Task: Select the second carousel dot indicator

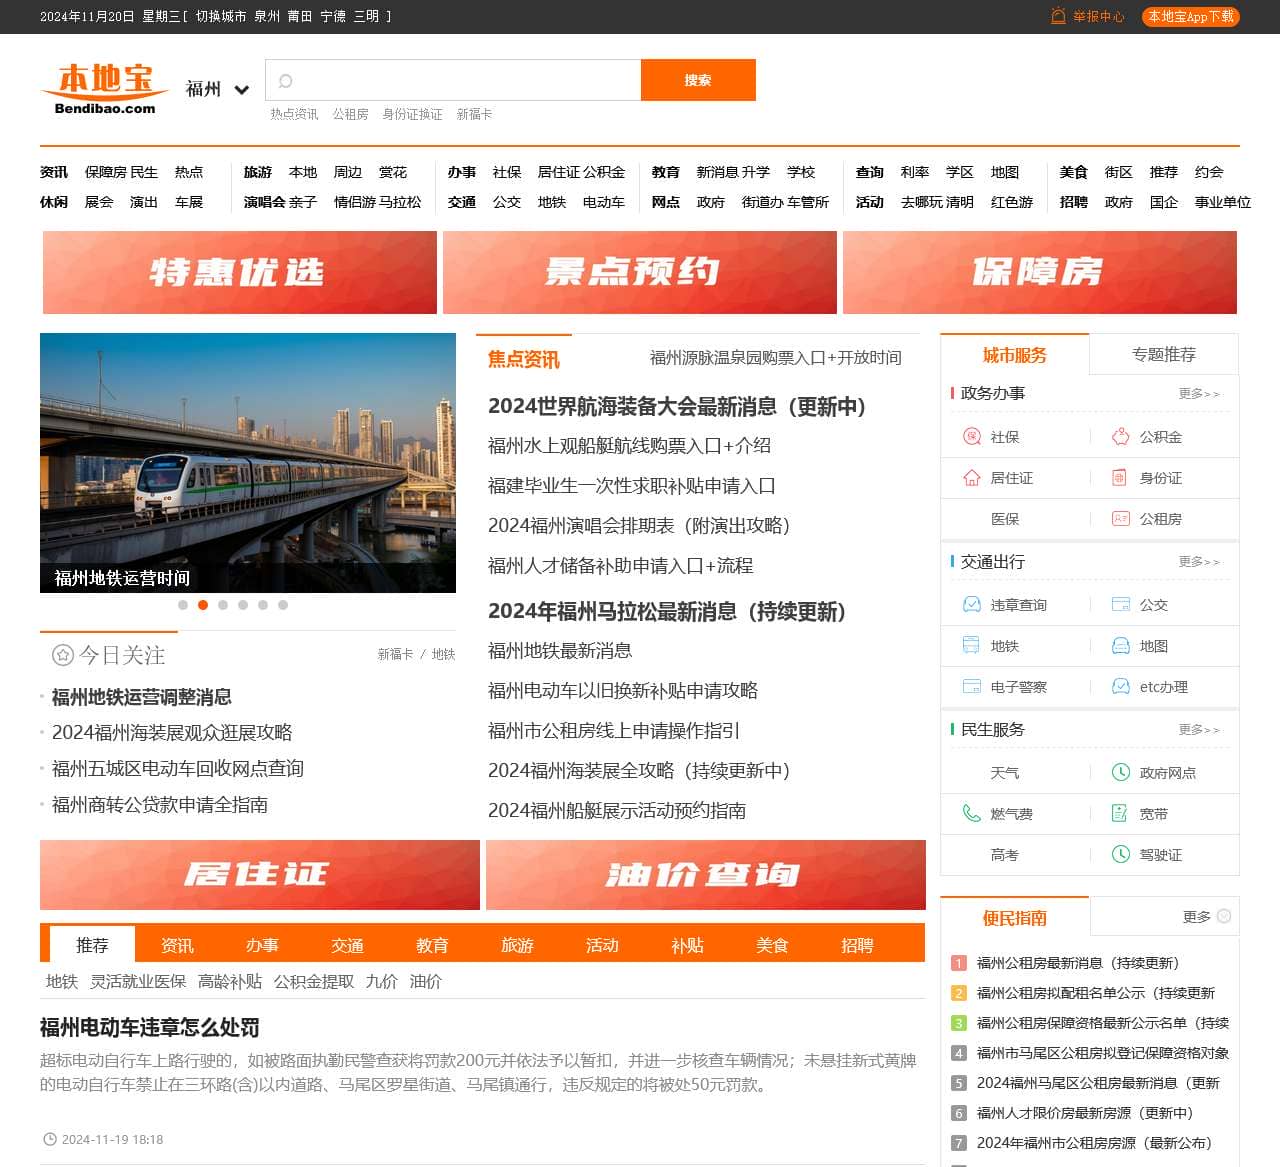Action: pyautogui.click(x=203, y=605)
